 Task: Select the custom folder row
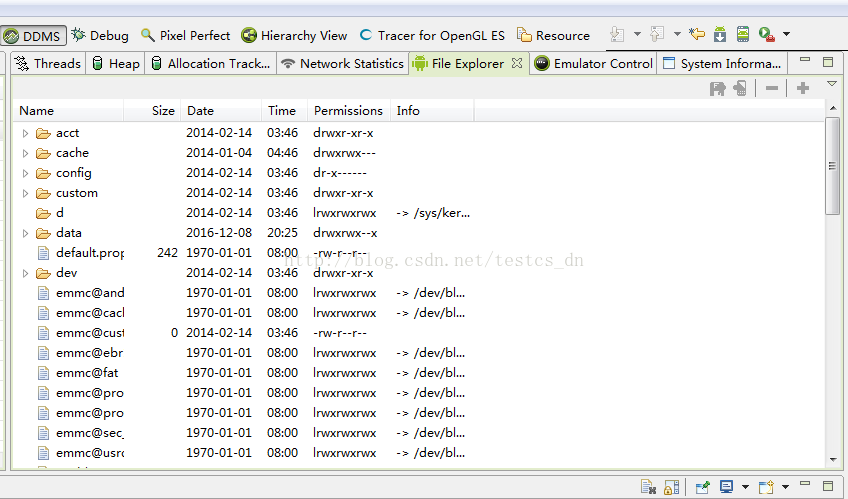[x=419, y=193]
